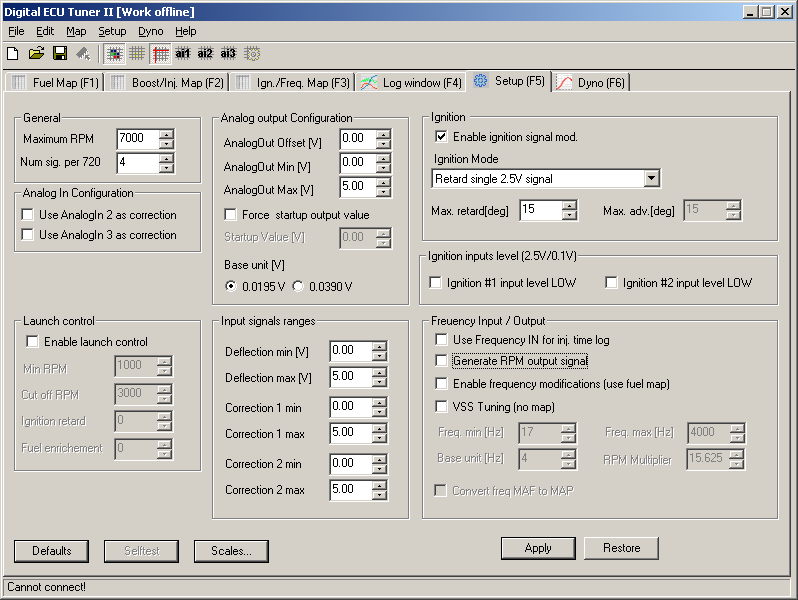Click the Defaults button
Viewport: 798px width, 600px height.
[51, 551]
